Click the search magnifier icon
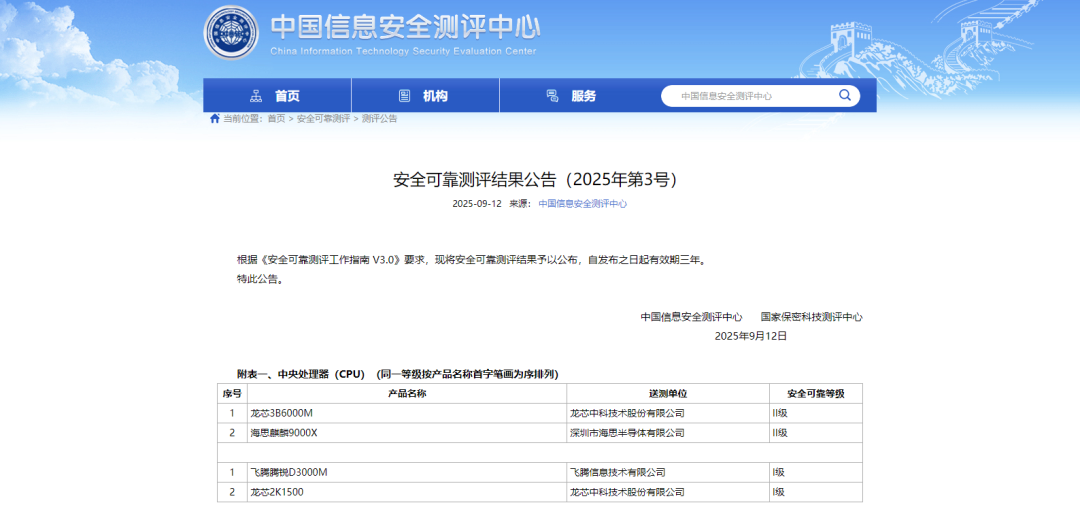 pos(844,96)
